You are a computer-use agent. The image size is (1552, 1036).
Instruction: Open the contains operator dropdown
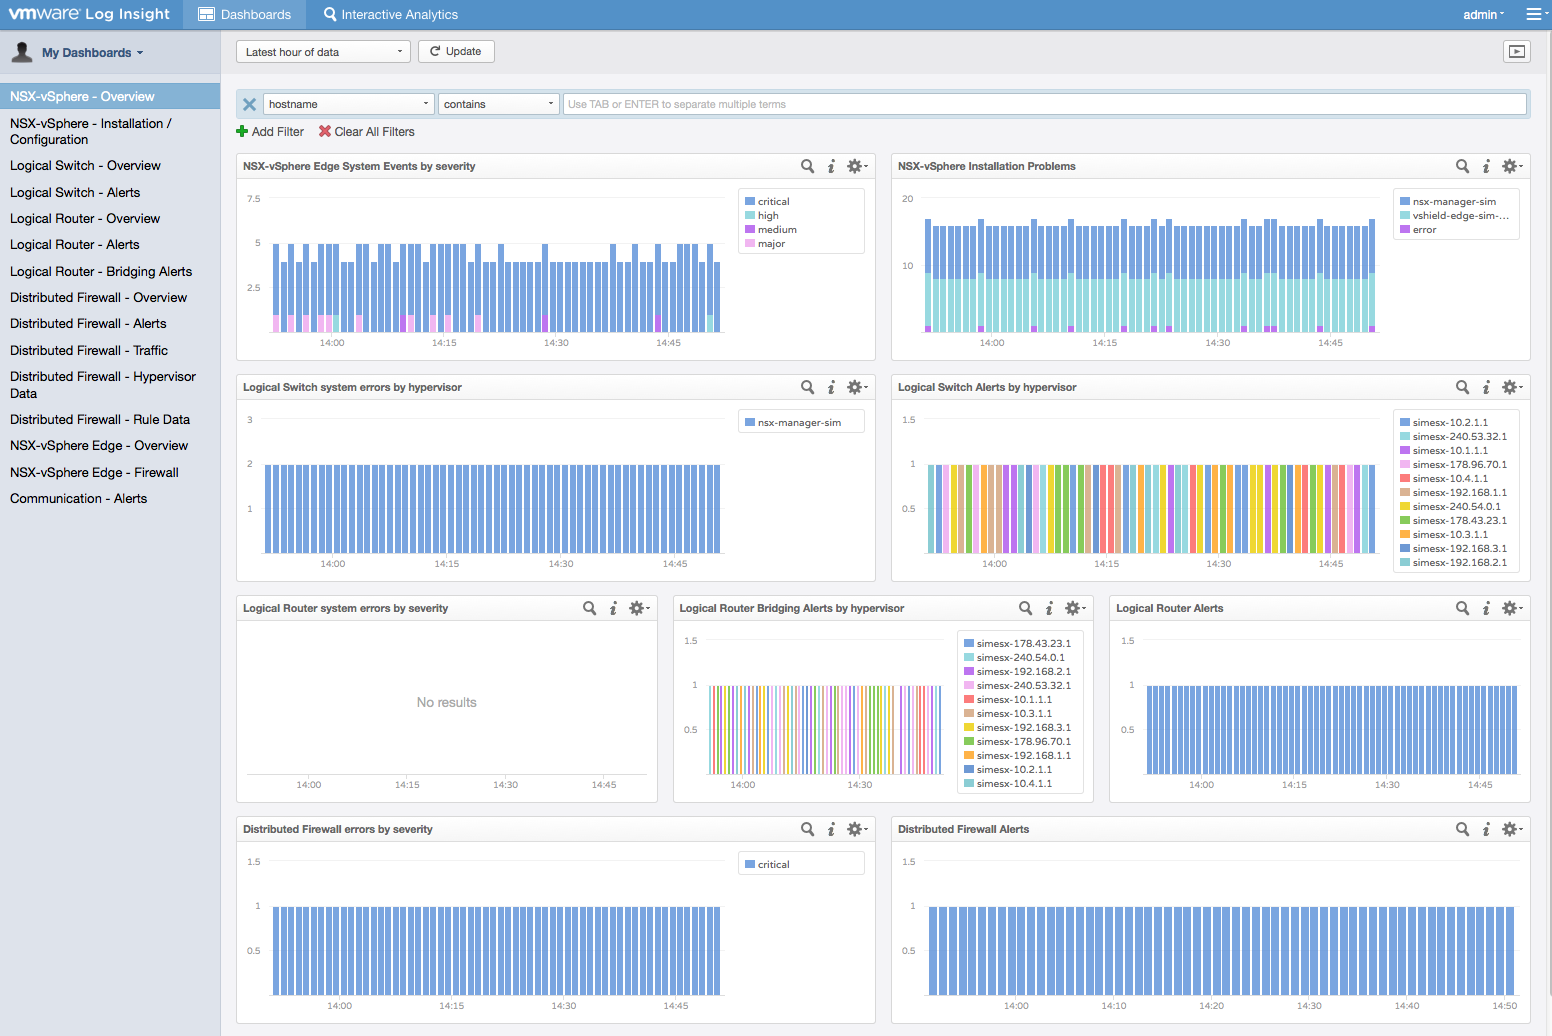pyautogui.click(x=499, y=104)
